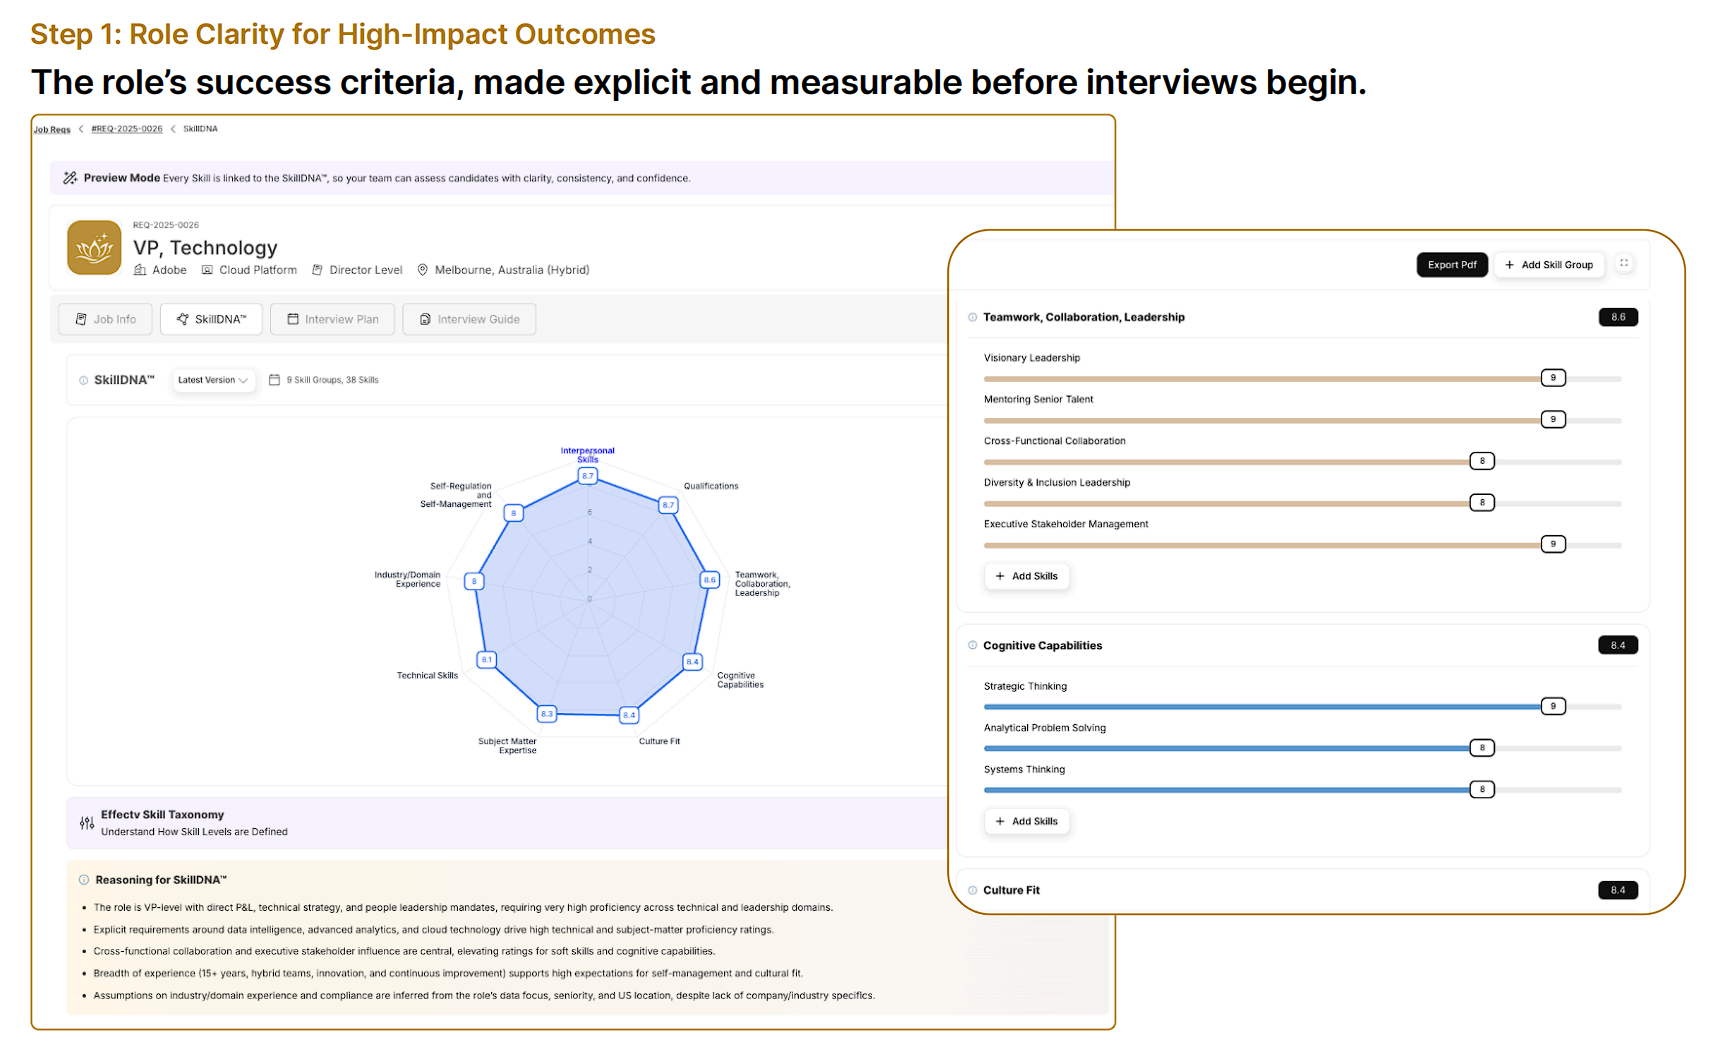This screenshot has height=1048, width=1733.
Task: Open the Interview Guide tab
Action: [x=469, y=319]
